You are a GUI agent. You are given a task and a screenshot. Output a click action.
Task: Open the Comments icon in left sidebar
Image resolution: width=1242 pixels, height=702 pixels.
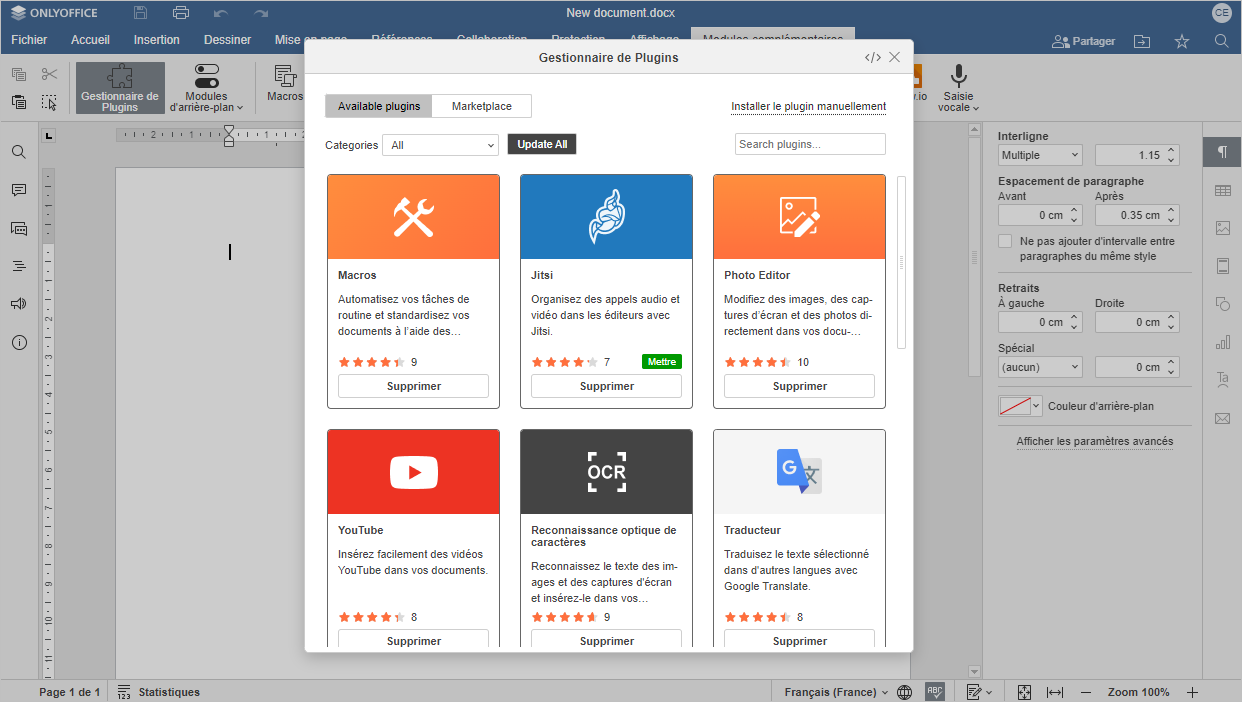point(19,190)
